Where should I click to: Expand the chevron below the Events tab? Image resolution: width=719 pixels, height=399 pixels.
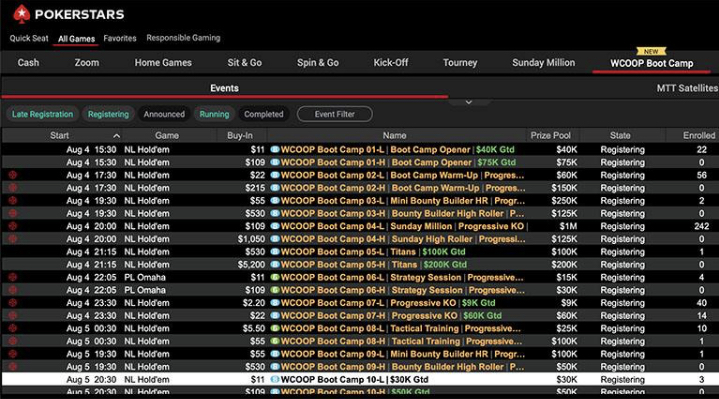[x=469, y=102]
